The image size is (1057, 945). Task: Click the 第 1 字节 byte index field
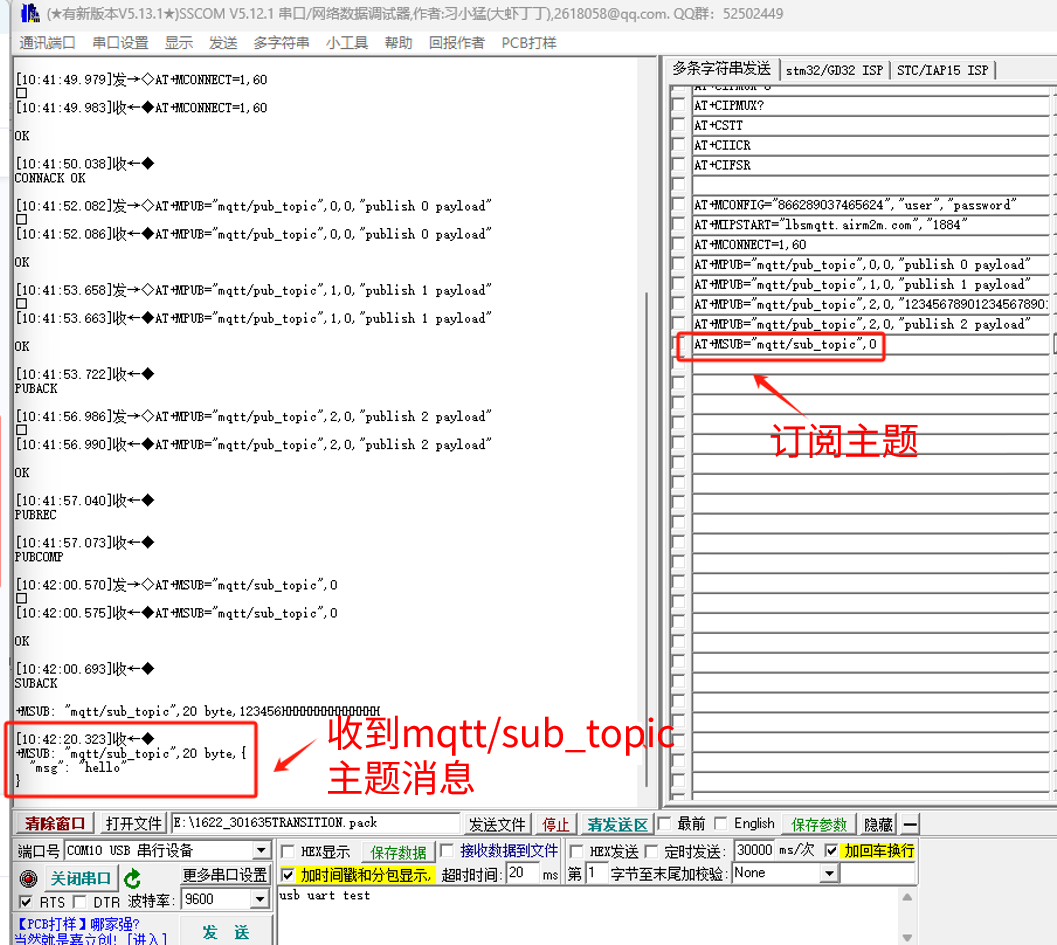595,874
